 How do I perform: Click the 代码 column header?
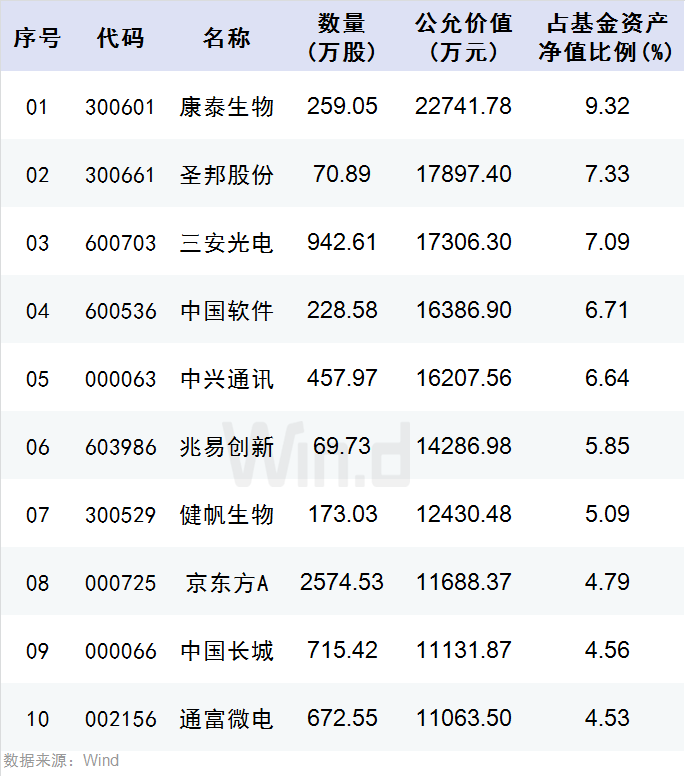tap(120, 38)
